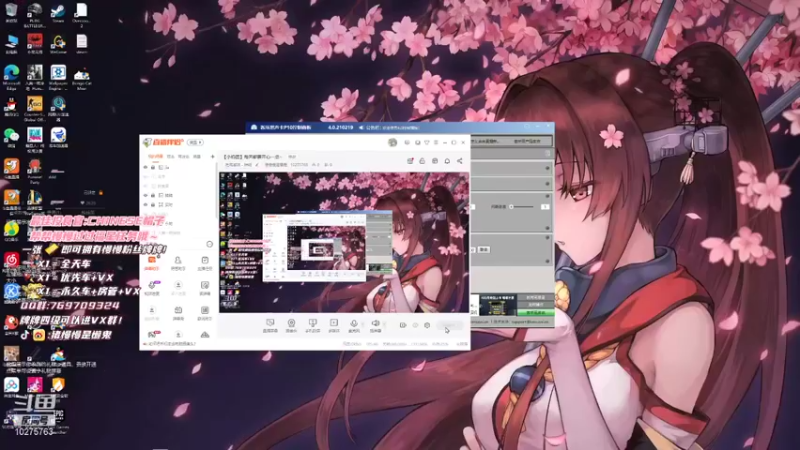Image resolution: width=800 pixels, height=450 pixels.
Task: Click the microphone icon in the streaming toolbar
Action: click(x=354, y=323)
